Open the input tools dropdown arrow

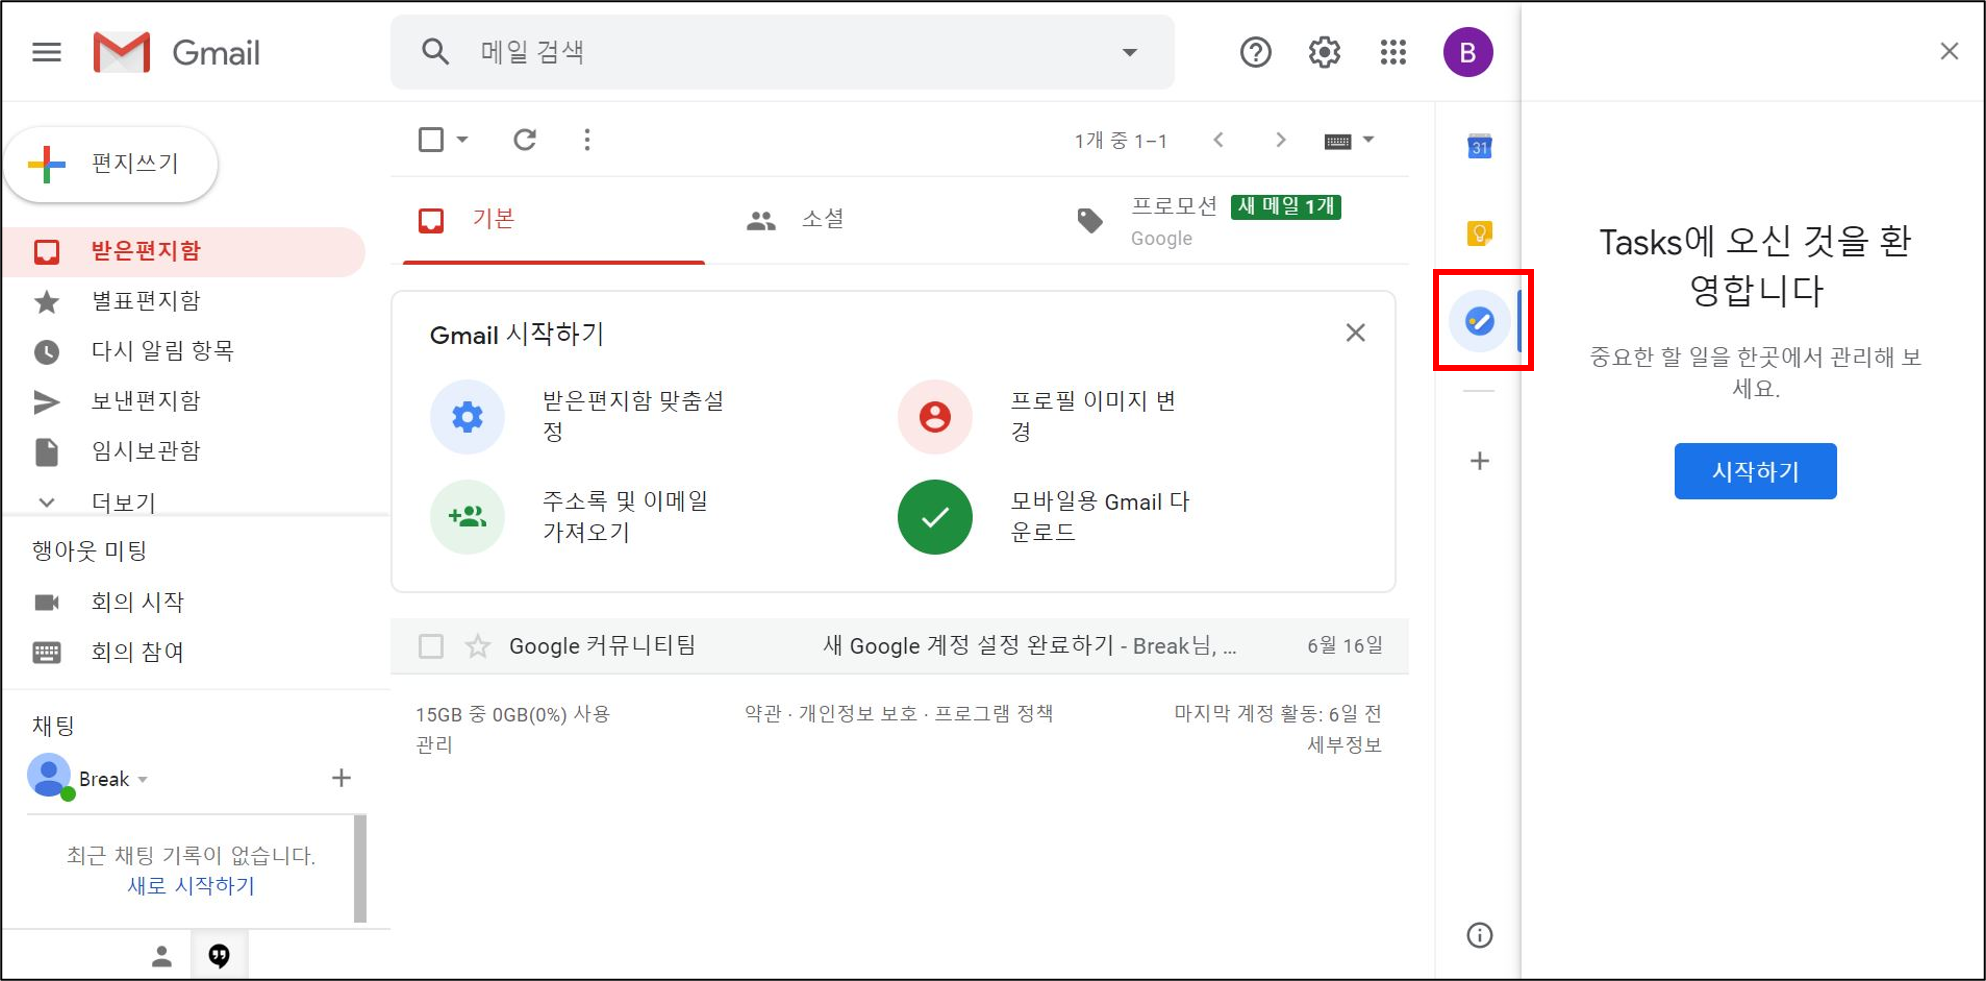[1368, 140]
